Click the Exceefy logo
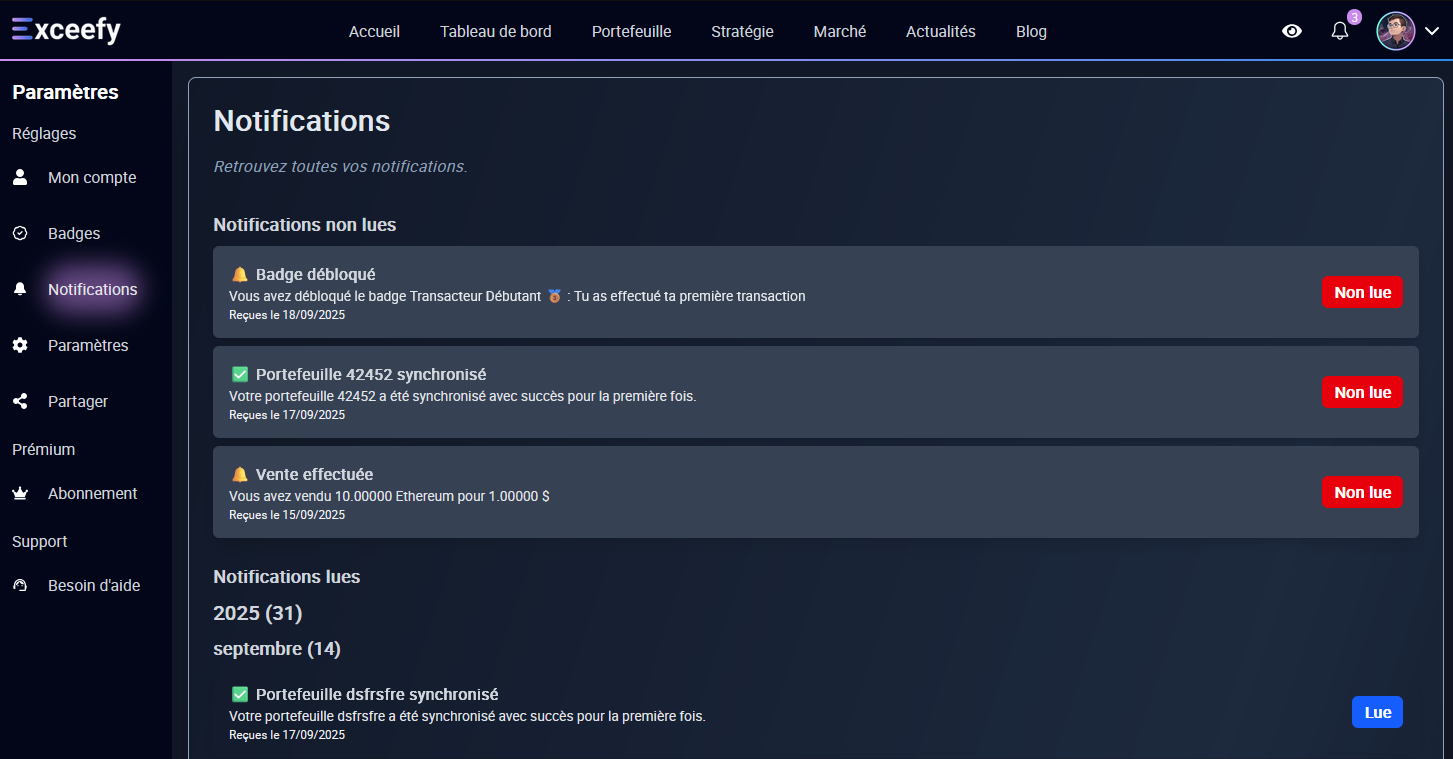The width and height of the screenshot is (1453, 759). click(x=66, y=30)
